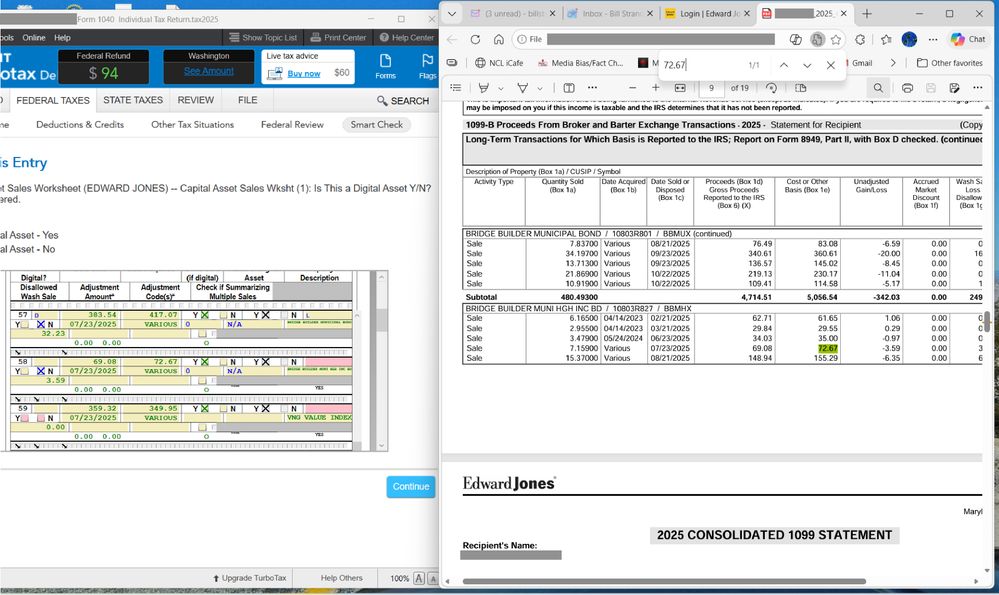999x595 pixels.
Task: Go to previous find result
Action: 784,65
